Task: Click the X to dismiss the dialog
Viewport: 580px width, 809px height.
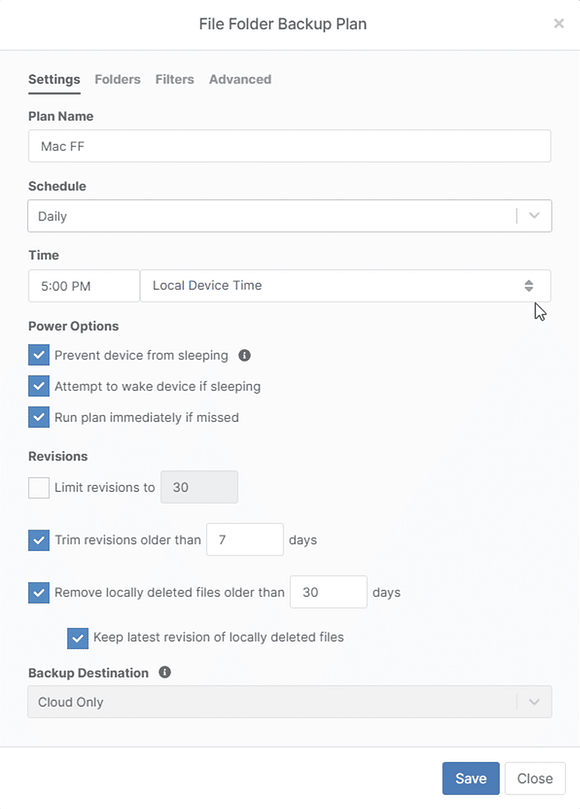Action: pos(559,23)
